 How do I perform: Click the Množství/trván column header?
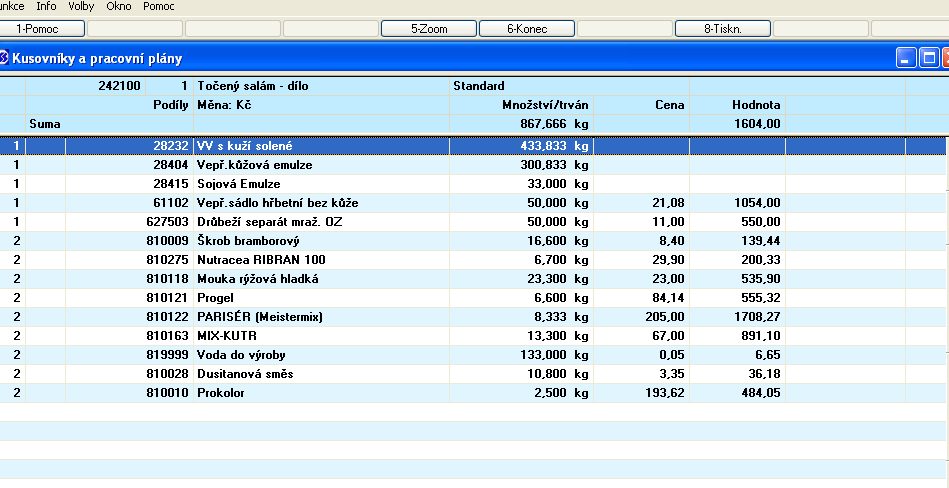click(x=545, y=105)
